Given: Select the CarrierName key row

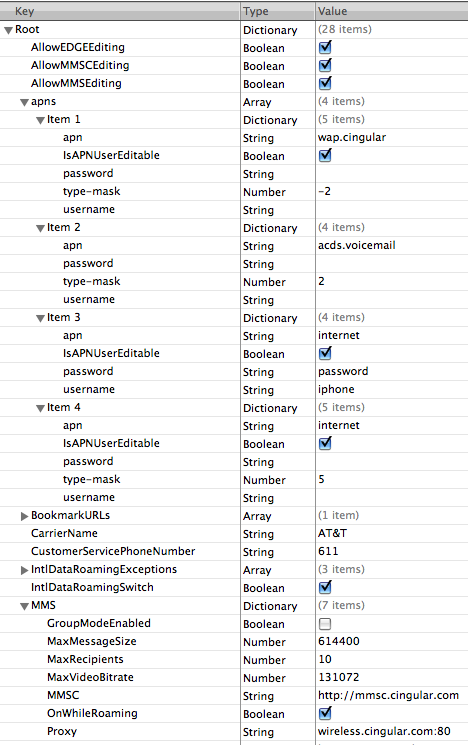Looking at the screenshot, I should (x=64, y=534).
